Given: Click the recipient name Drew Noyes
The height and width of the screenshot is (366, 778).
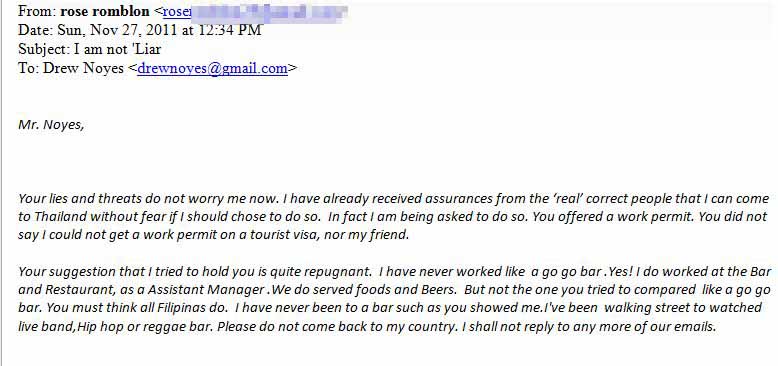Looking at the screenshot, I should (x=83, y=68).
